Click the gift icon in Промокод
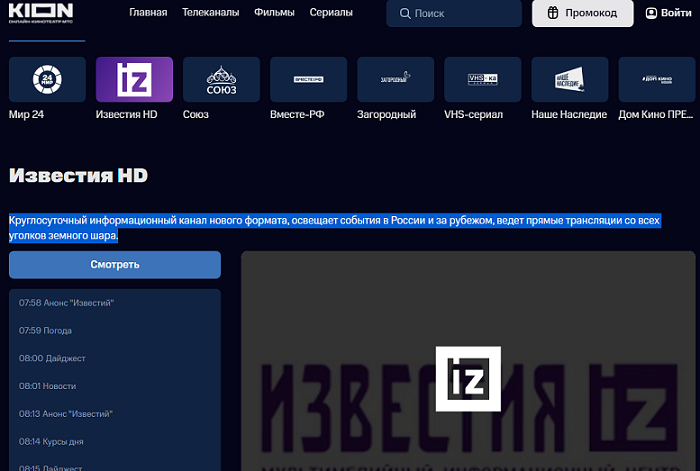 [553, 13]
